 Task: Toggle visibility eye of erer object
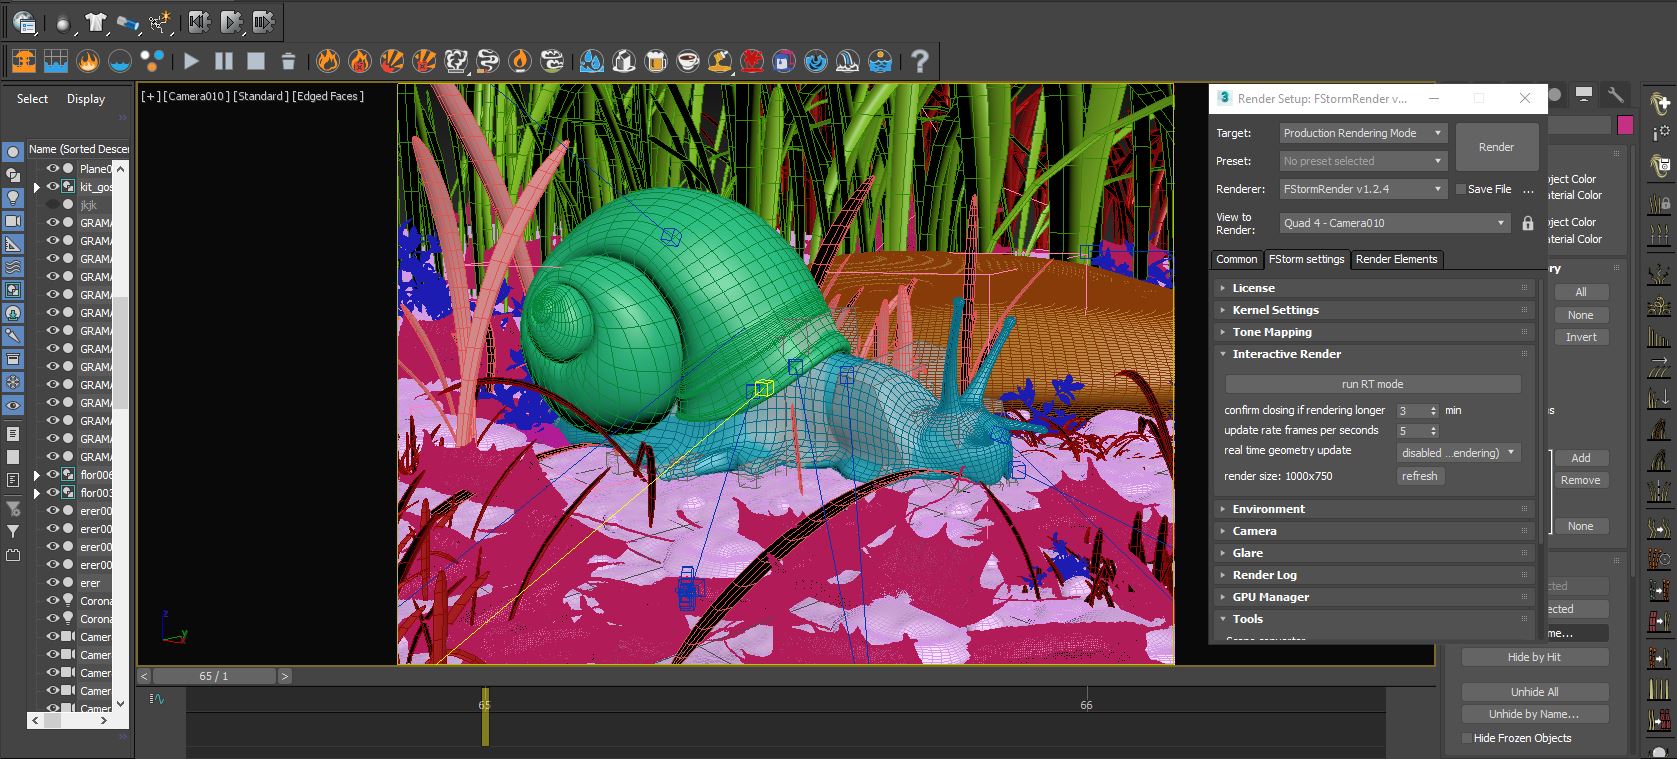point(53,583)
